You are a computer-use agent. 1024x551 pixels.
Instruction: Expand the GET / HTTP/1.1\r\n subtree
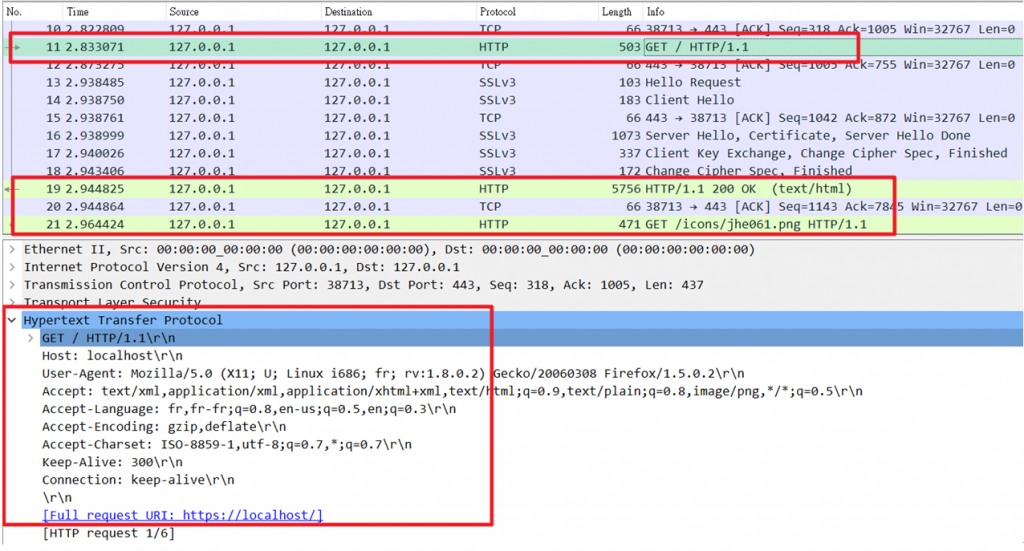31,338
